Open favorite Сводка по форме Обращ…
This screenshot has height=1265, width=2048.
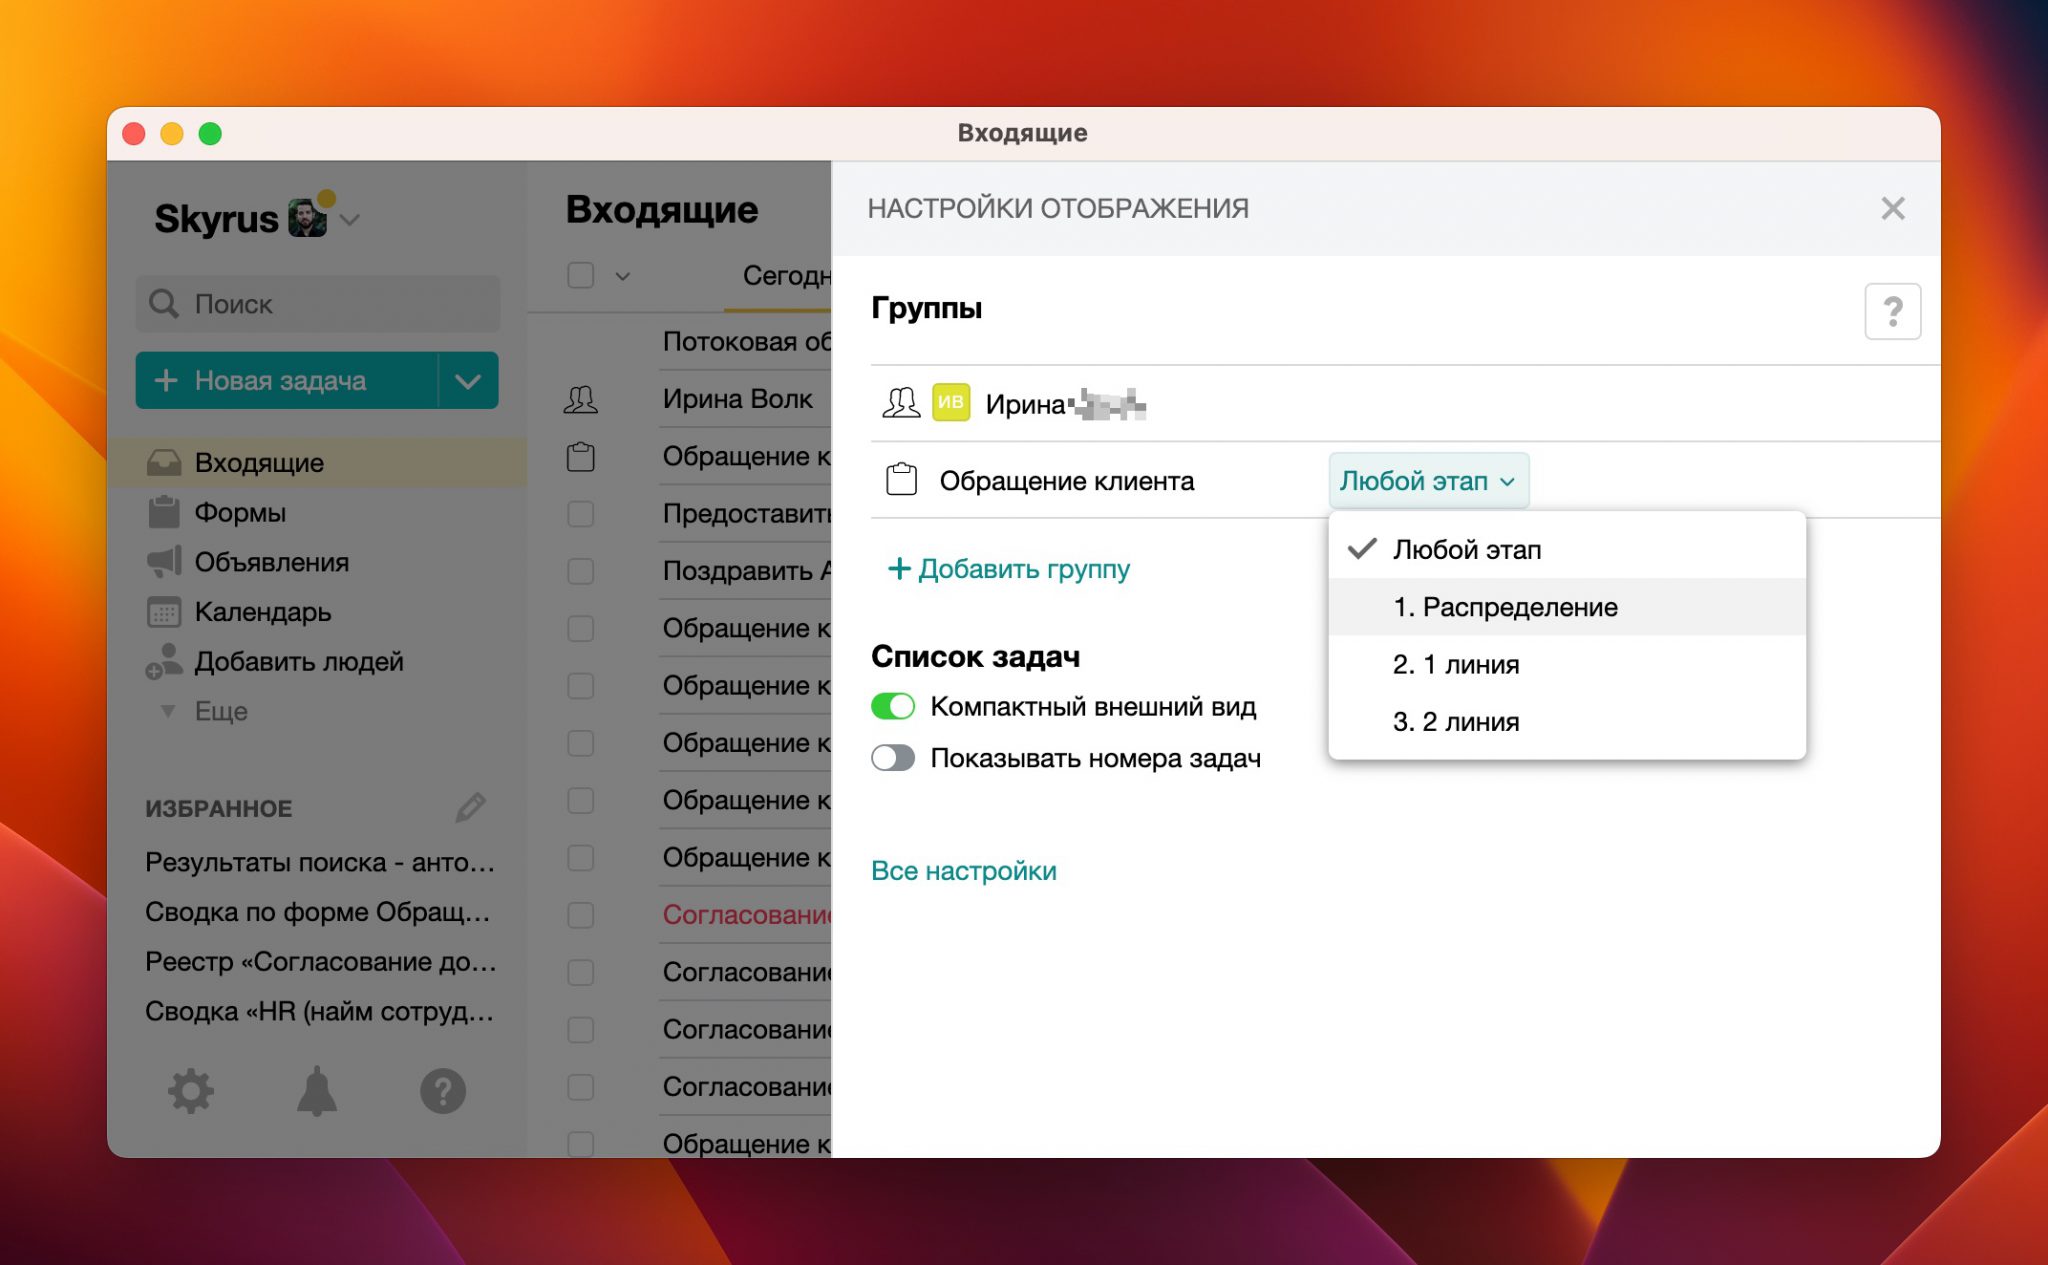(318, 912)
